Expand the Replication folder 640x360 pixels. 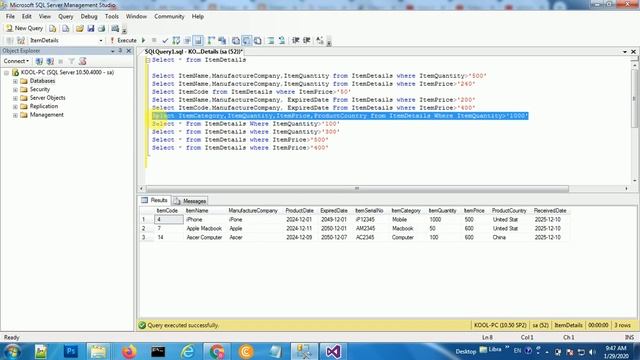(x=15, y=107)
